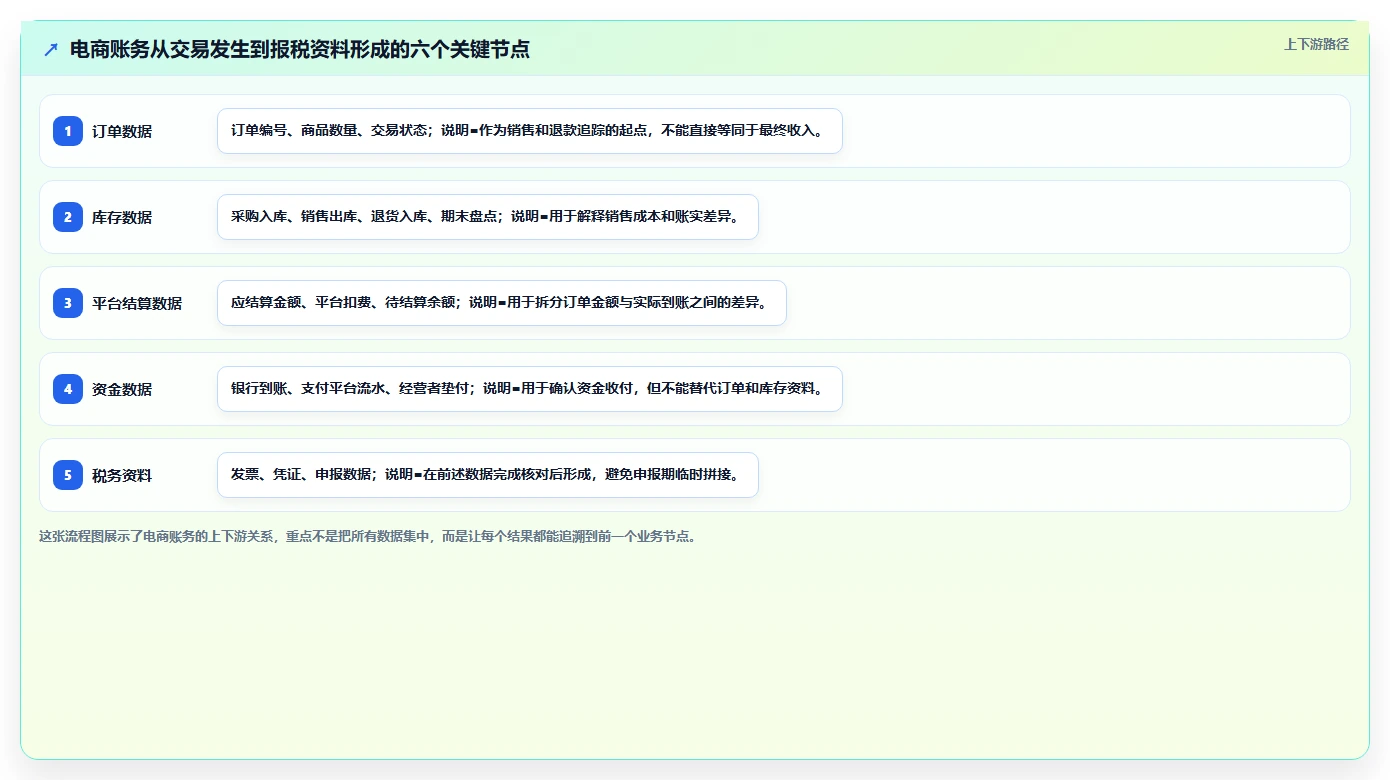The height and width of the screenshot is (780, 1390).
Task: Click the number 5 badge for 税务资料
Action: pos(68,475)
